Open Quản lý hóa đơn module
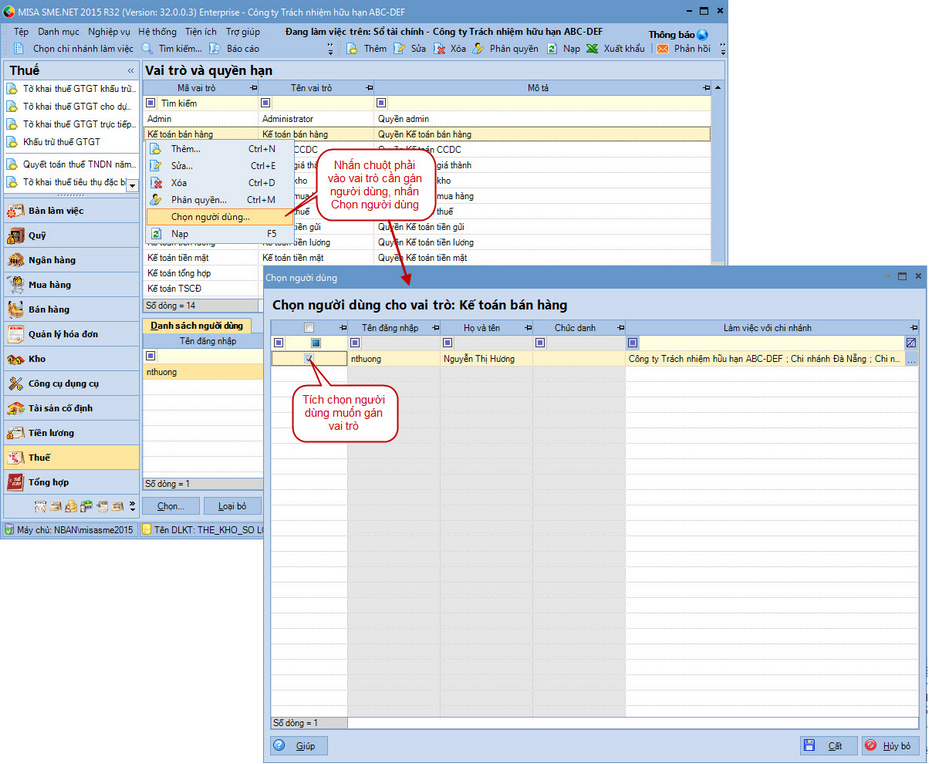Image resolution: width=929 pixels, height=764 pixels. point(72,334)
